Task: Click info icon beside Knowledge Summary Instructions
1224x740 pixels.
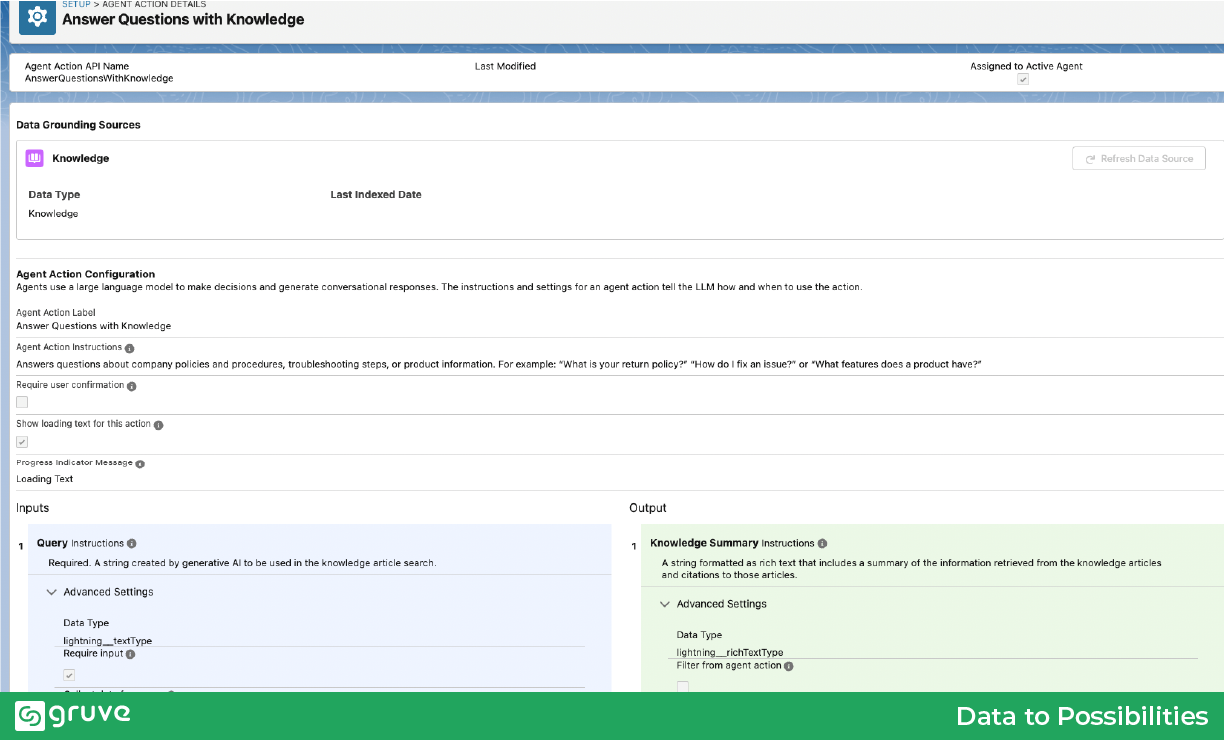Action: (x=822, y=544)
